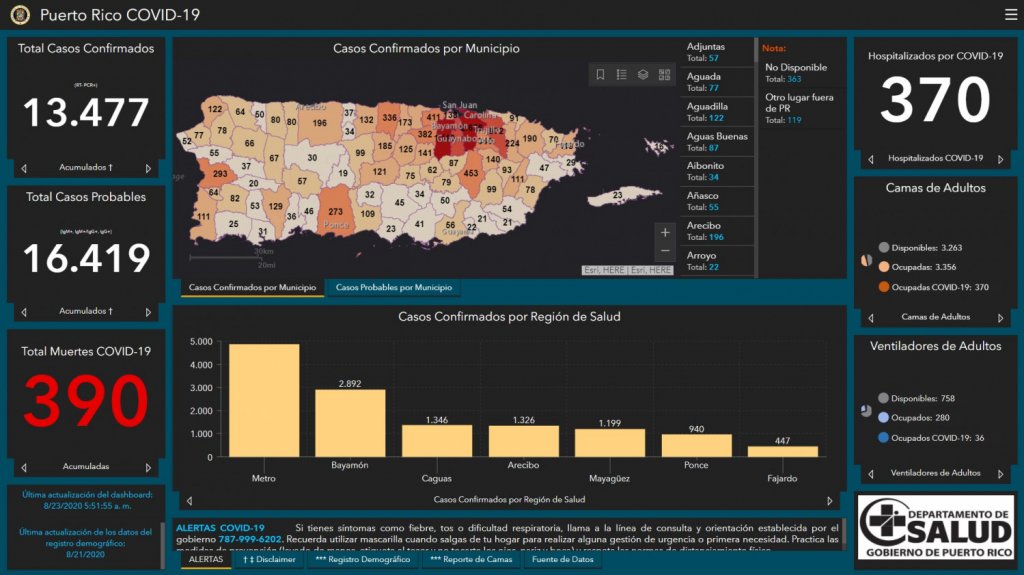Click the Metro bar in the chart
1024x575 pixels.
(x=264, y=400)
